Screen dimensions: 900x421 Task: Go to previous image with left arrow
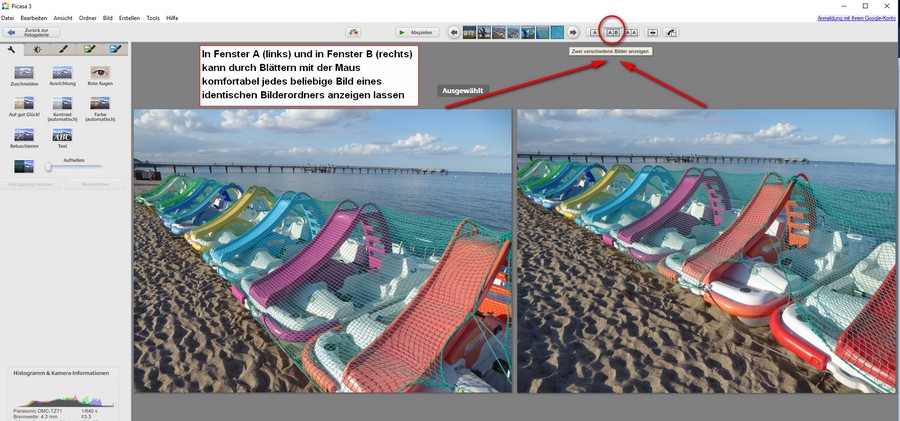pyautogui.click(x=454, y=33)
